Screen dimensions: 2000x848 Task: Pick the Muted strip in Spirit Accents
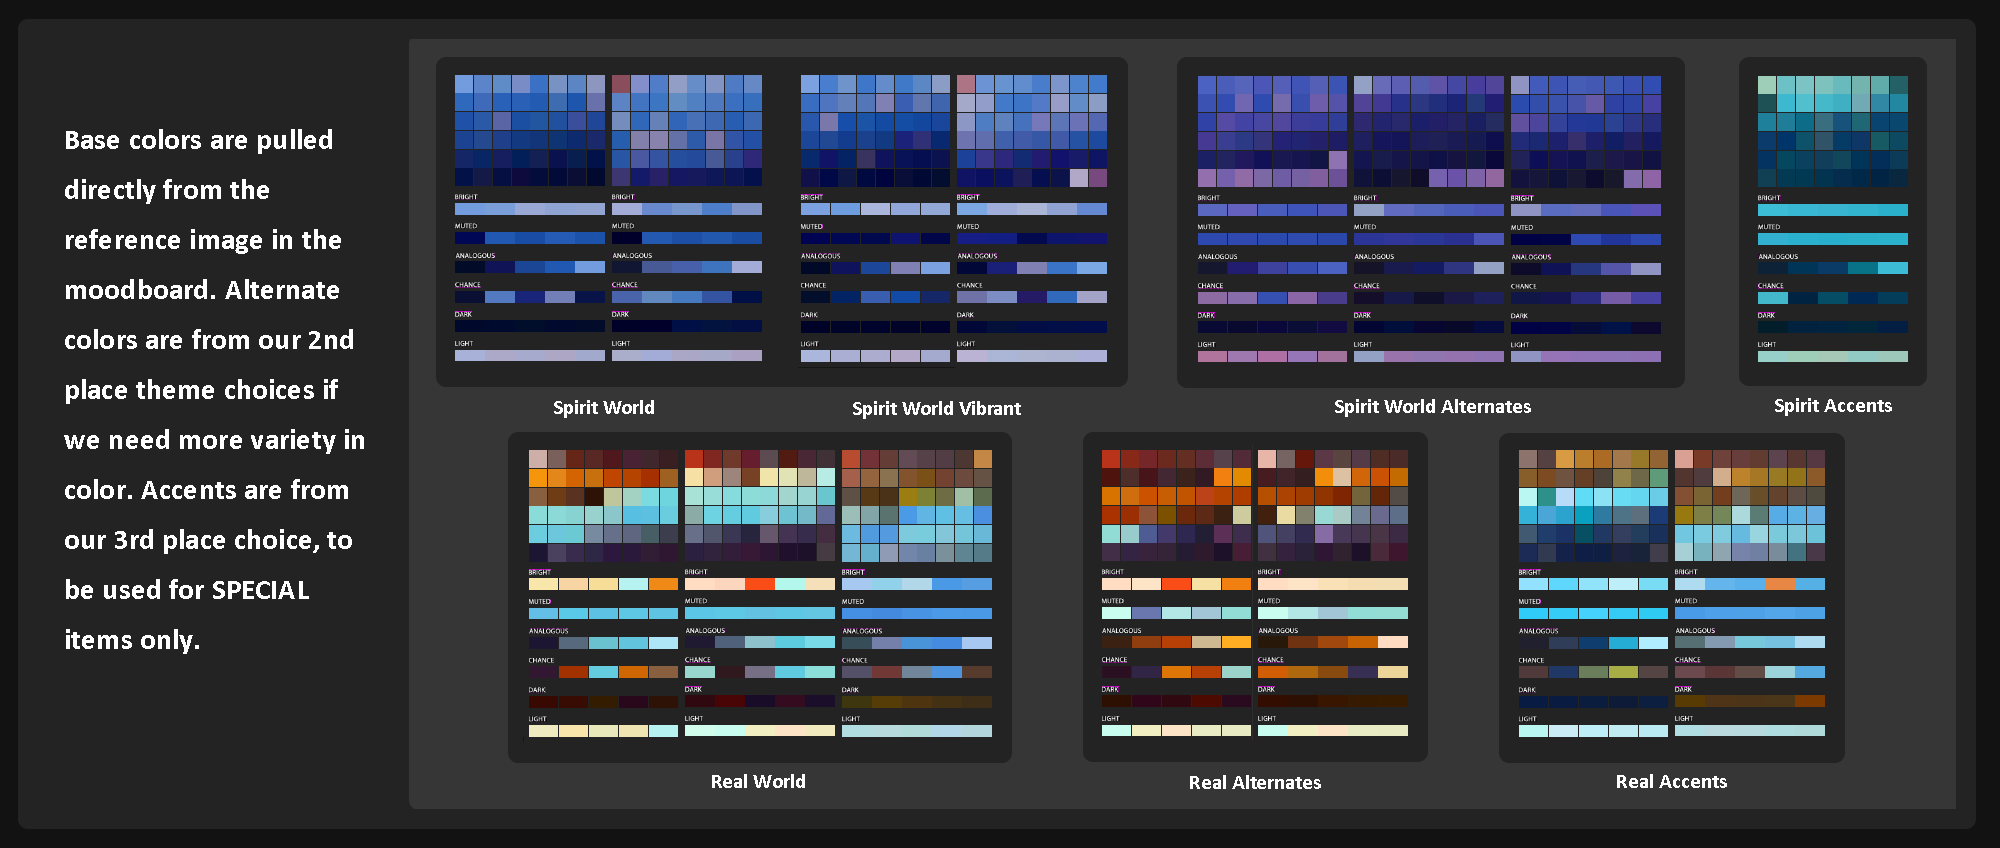point(1832,239)
